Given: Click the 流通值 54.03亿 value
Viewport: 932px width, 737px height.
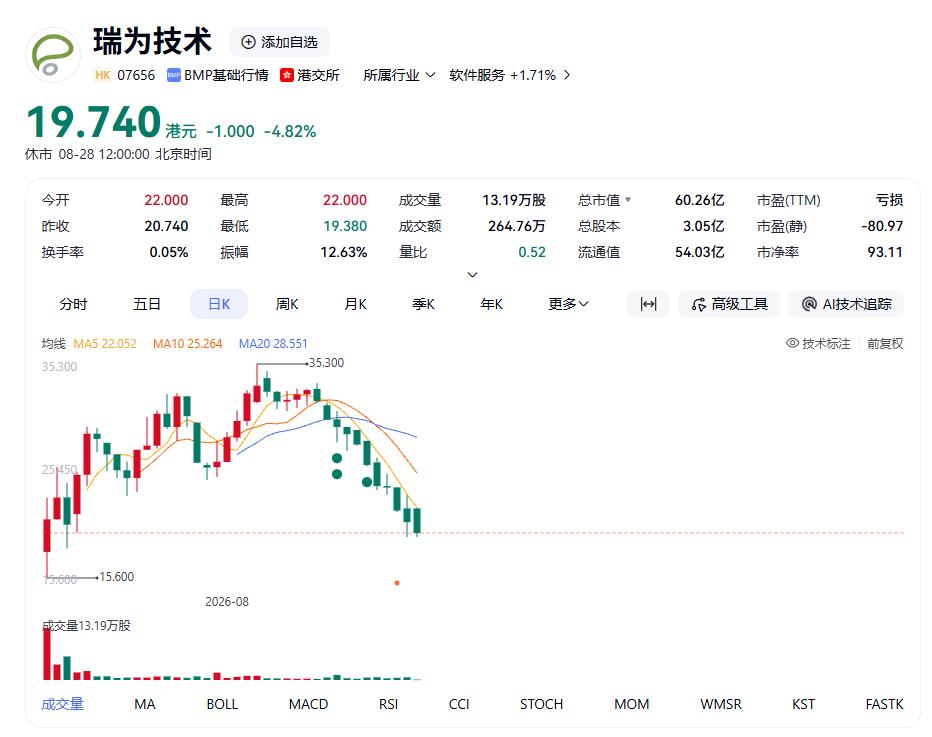Looking at the screenshot, I should coord(700,253).
